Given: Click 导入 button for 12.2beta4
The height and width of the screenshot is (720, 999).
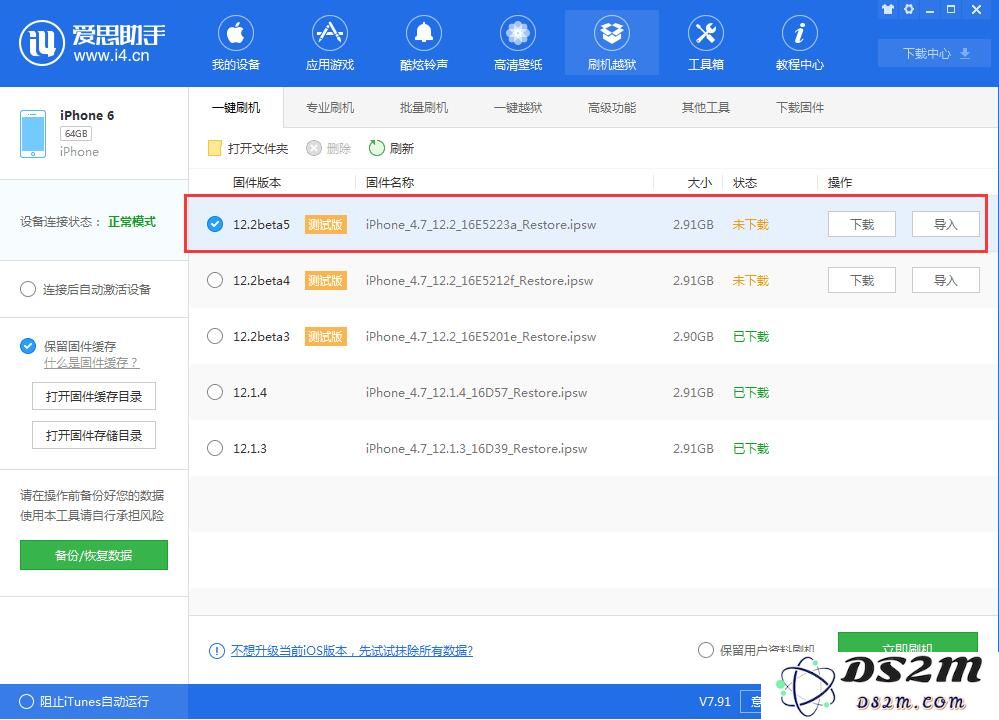Looking at the screenshot, I should coord(945,280).
